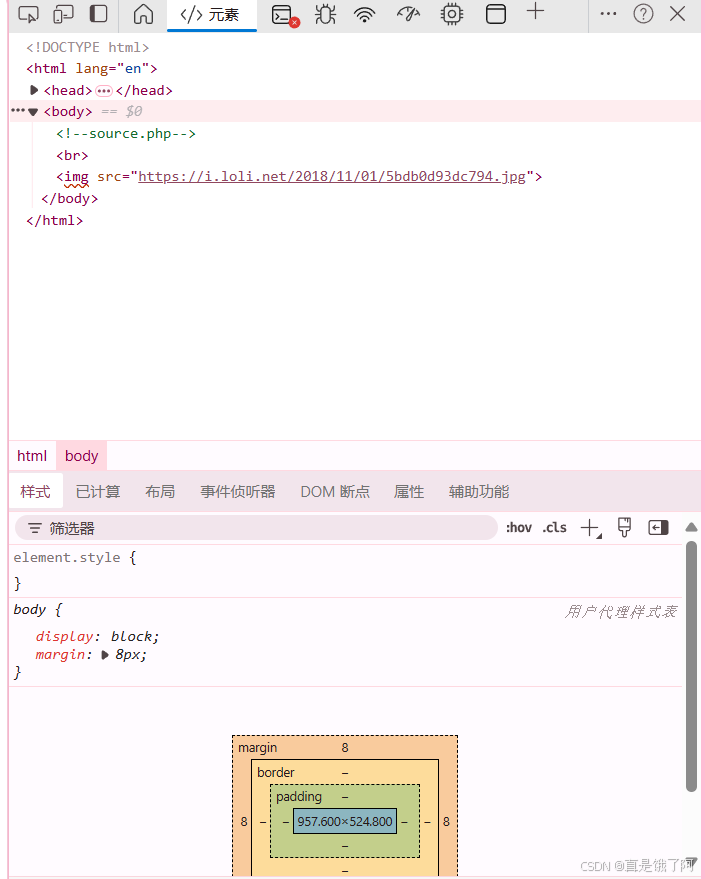The height and width of the screenshot is (879, 705).
Task: Open the Network panel wifi icon
Action: (x=362, y=15)
